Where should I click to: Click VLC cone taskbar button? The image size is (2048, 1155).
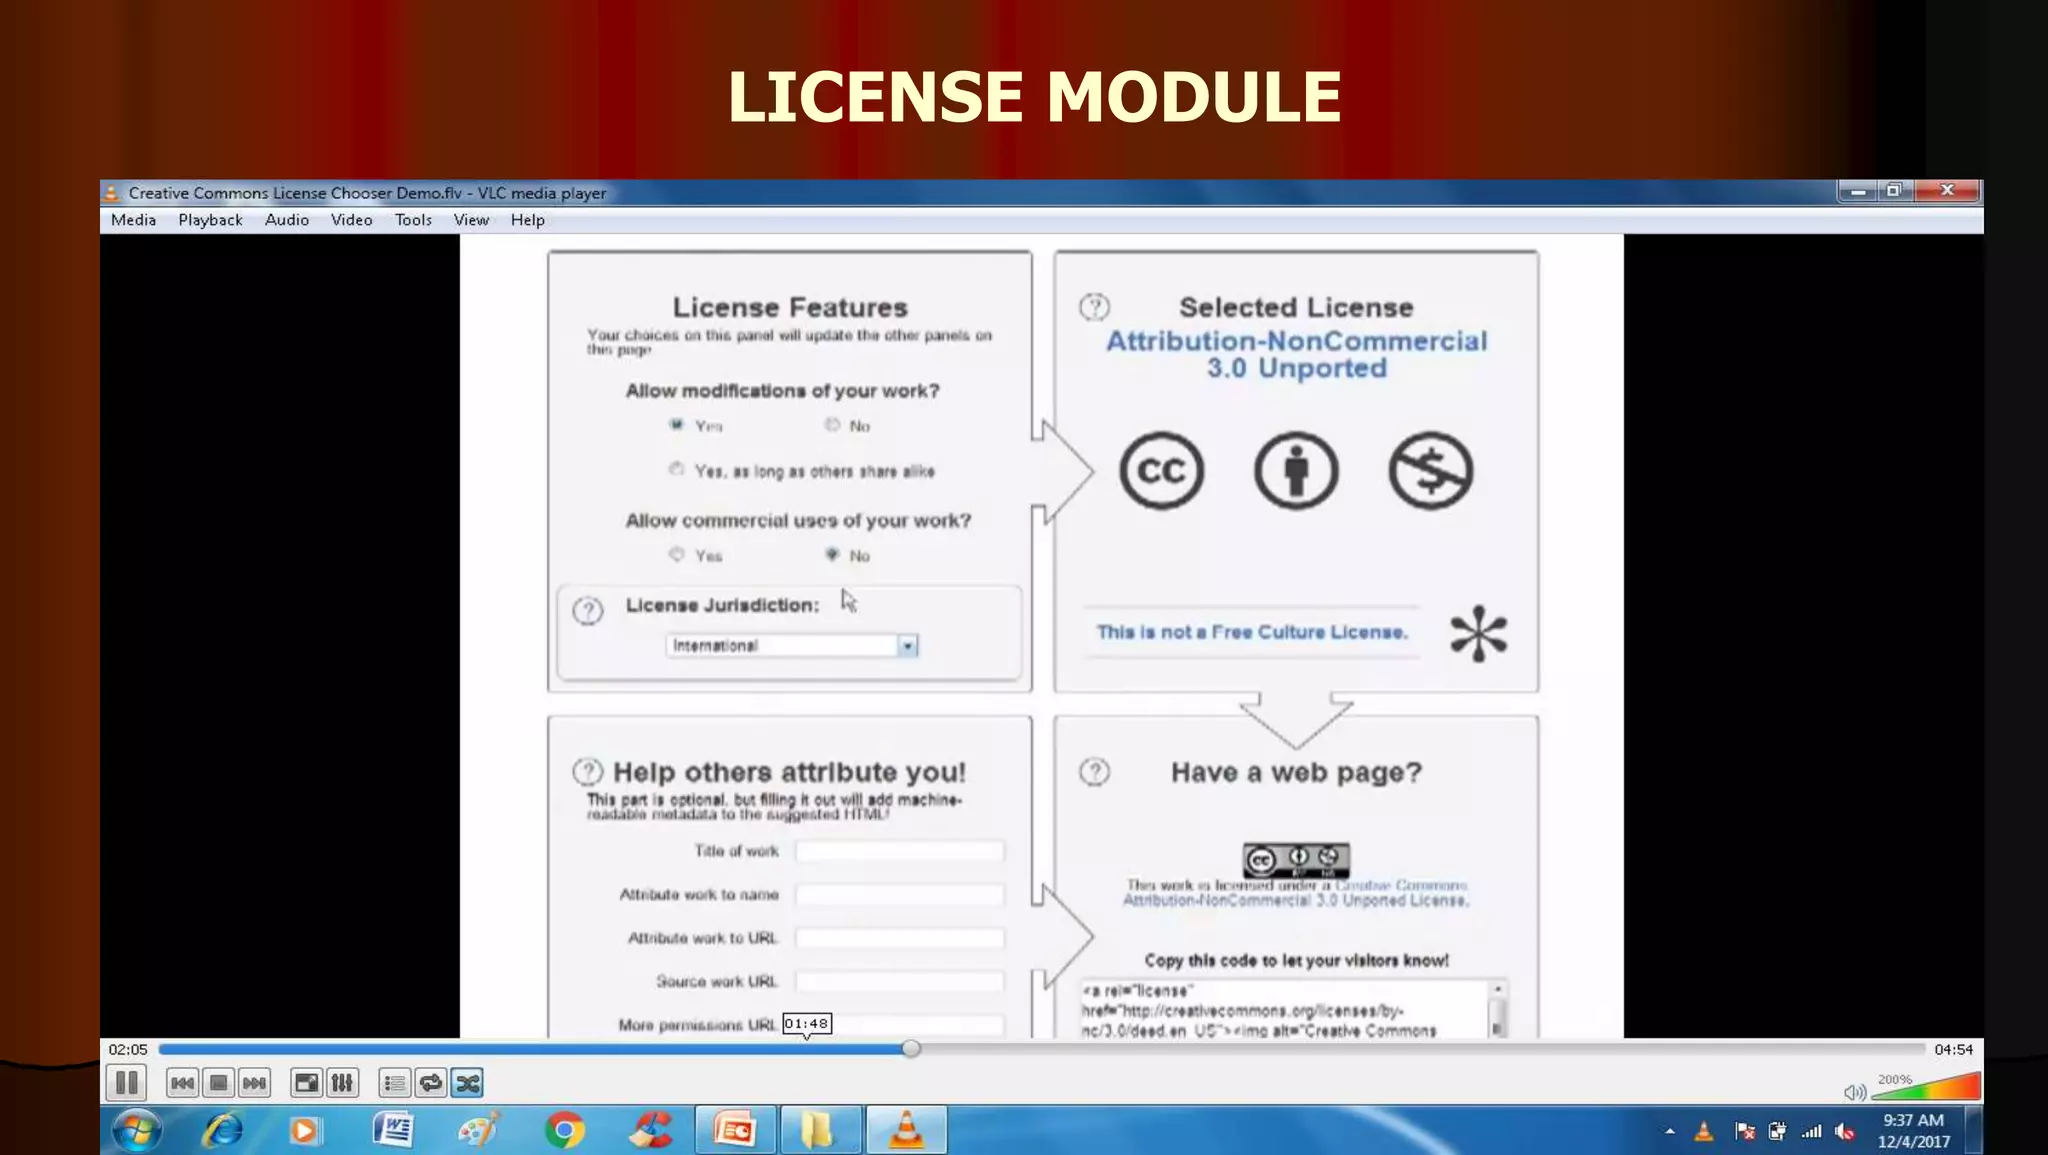coord(906,1131)
